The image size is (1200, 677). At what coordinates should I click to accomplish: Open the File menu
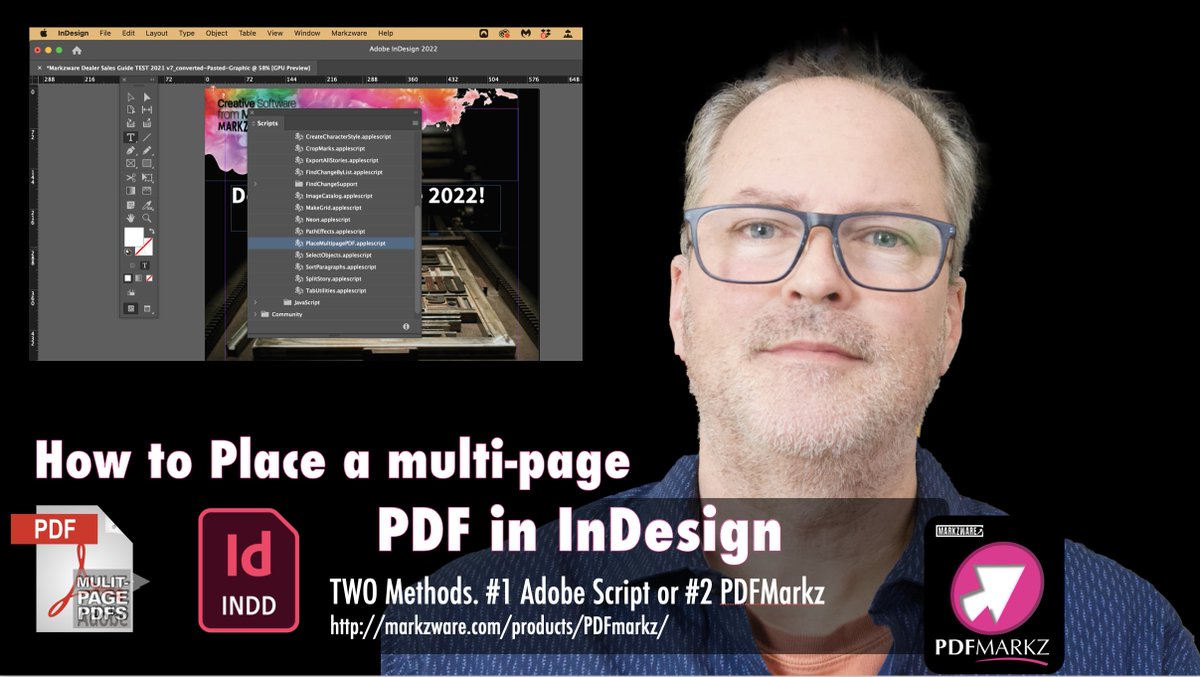(105, 33)
